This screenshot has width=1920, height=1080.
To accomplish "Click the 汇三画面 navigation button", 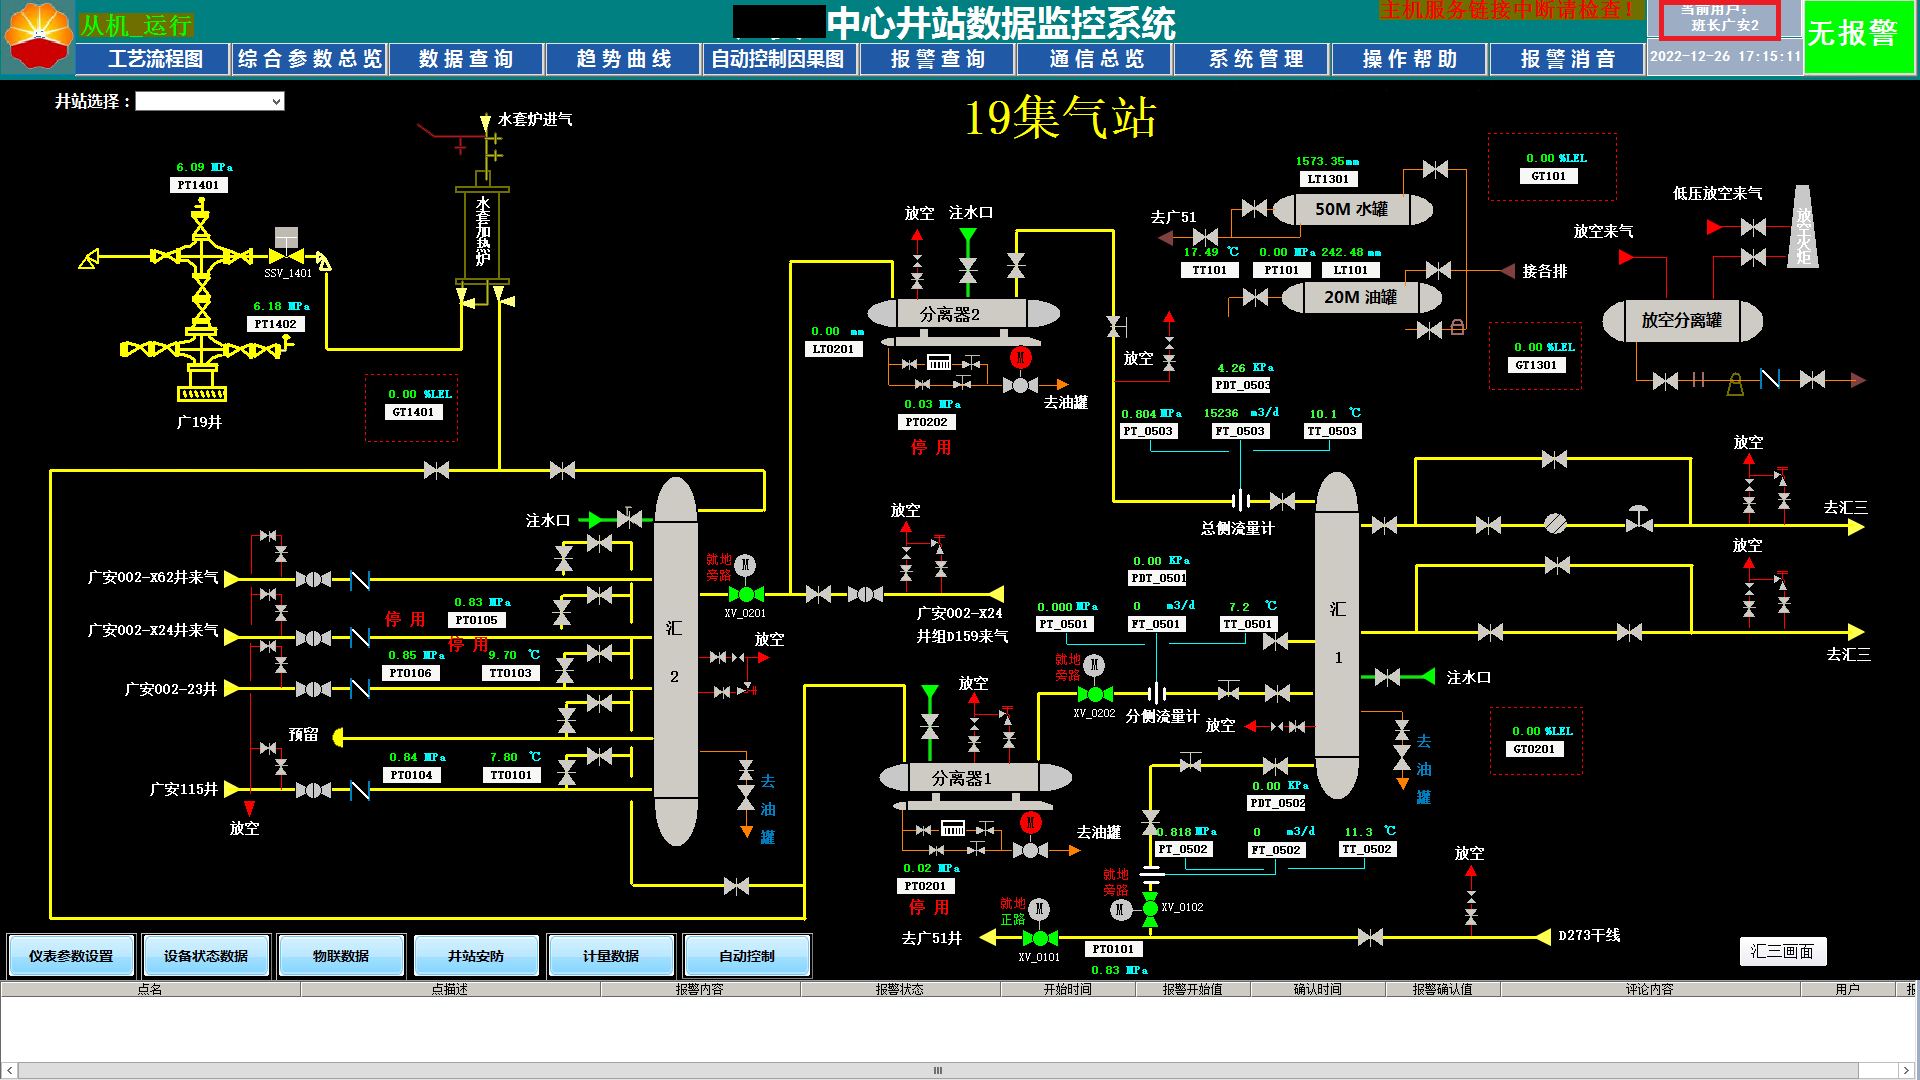I will pos(1782,951).
